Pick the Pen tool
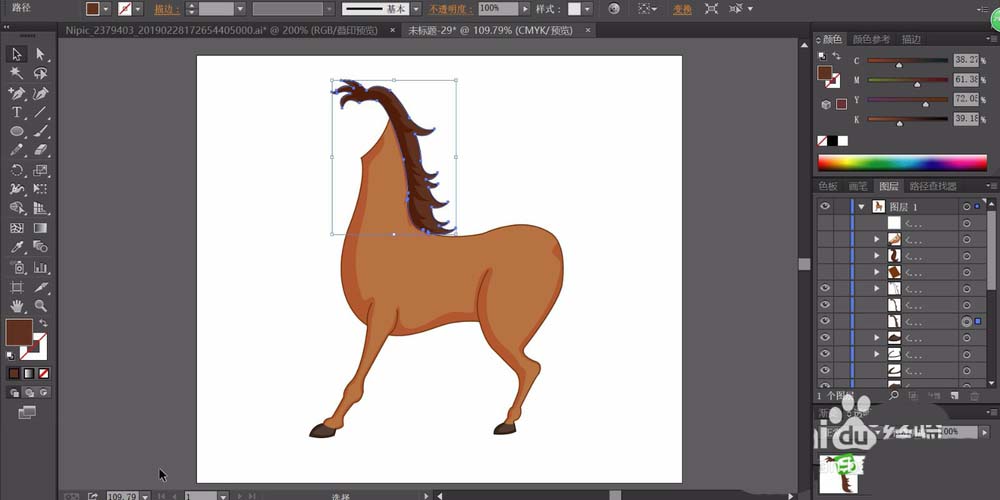The image size is (1000, 500). tap(17, 93)
